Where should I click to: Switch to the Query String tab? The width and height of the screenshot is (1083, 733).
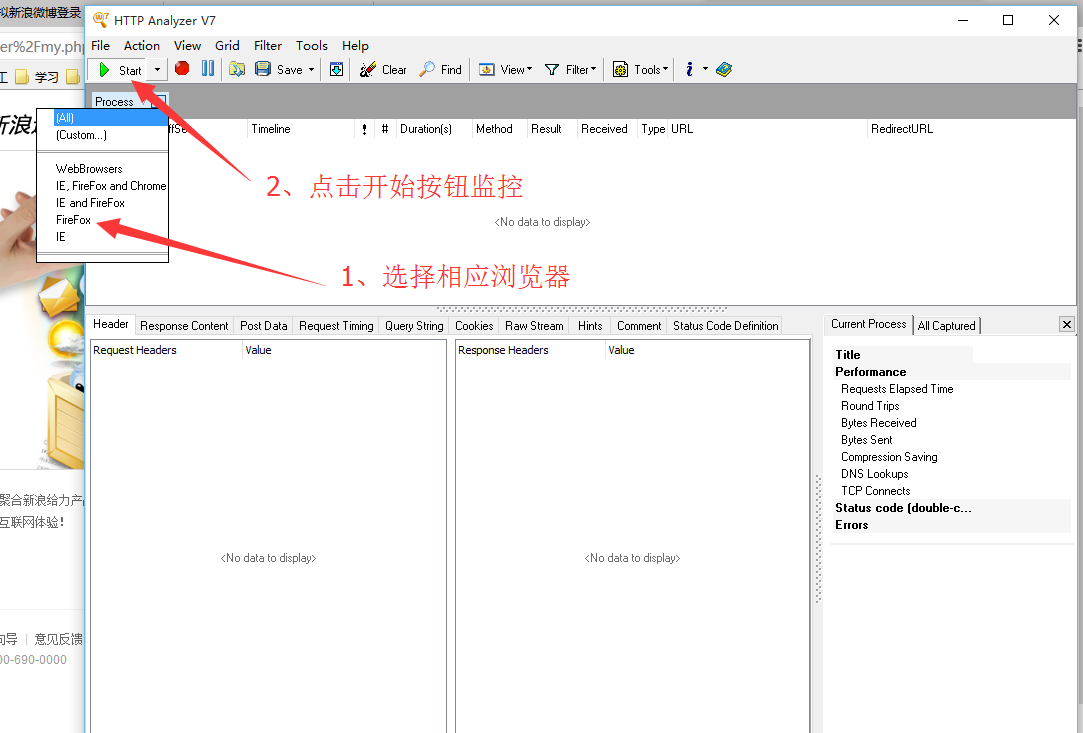click(414, 326)
